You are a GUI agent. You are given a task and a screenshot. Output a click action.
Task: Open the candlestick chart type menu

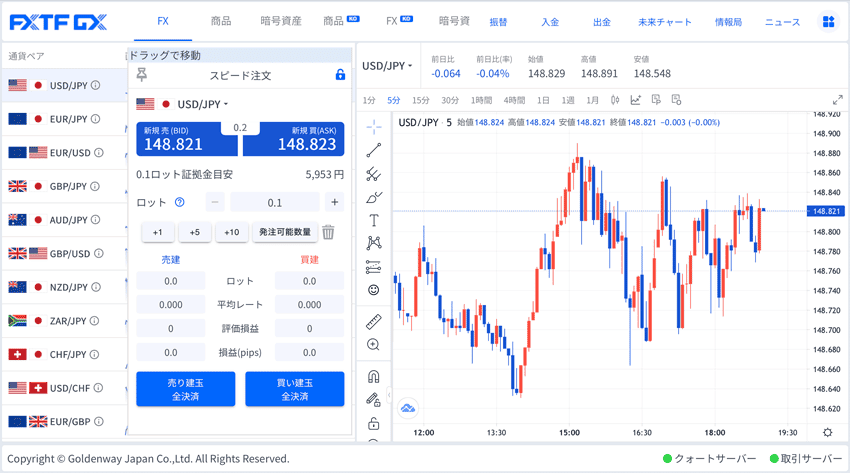[615, 100]
